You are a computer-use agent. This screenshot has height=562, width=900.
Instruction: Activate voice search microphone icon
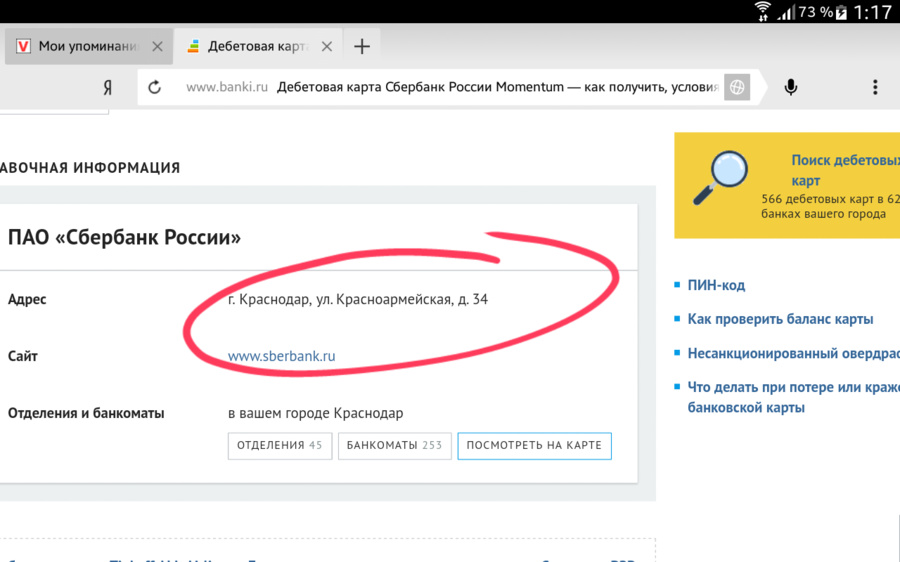coord(791,87)
